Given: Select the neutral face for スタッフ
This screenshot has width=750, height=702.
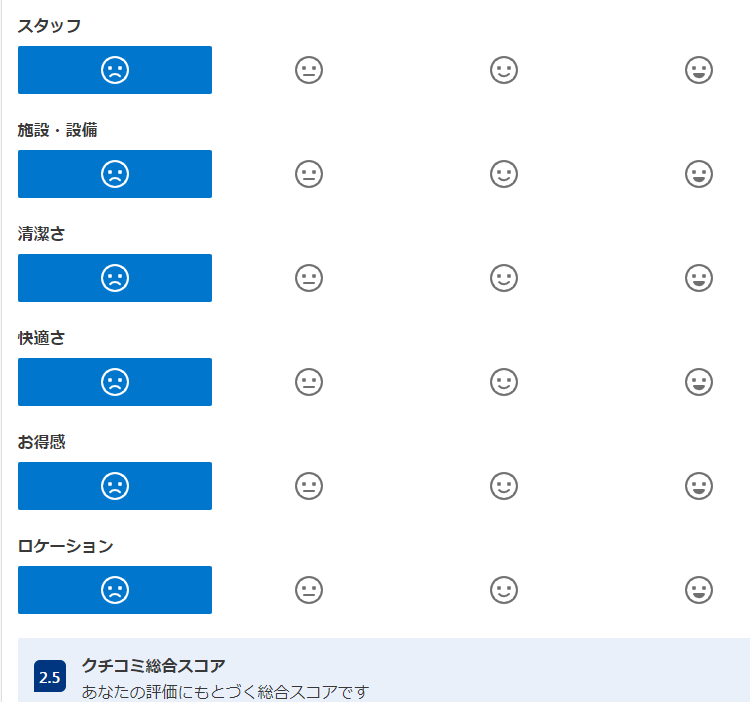Looking at the screenshot, I should pyautogui.click(x=309, y=70).
